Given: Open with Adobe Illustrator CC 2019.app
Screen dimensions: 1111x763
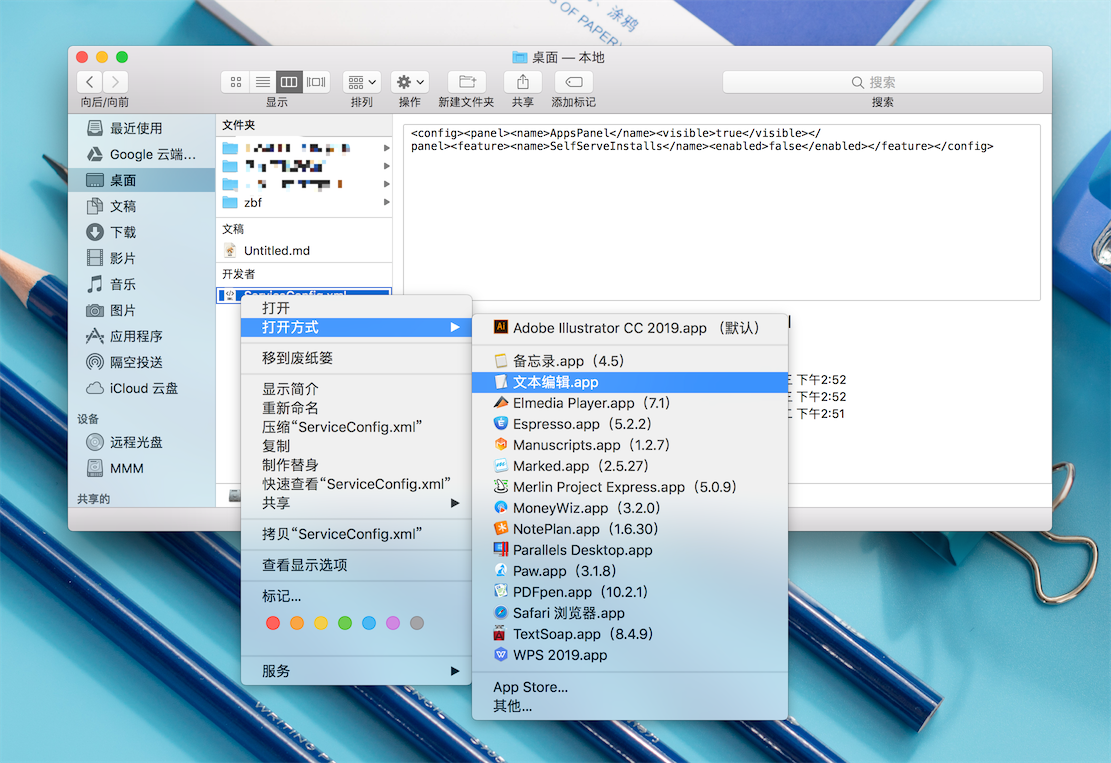Looking at the screenshot, I should click(x=630, y=328).
